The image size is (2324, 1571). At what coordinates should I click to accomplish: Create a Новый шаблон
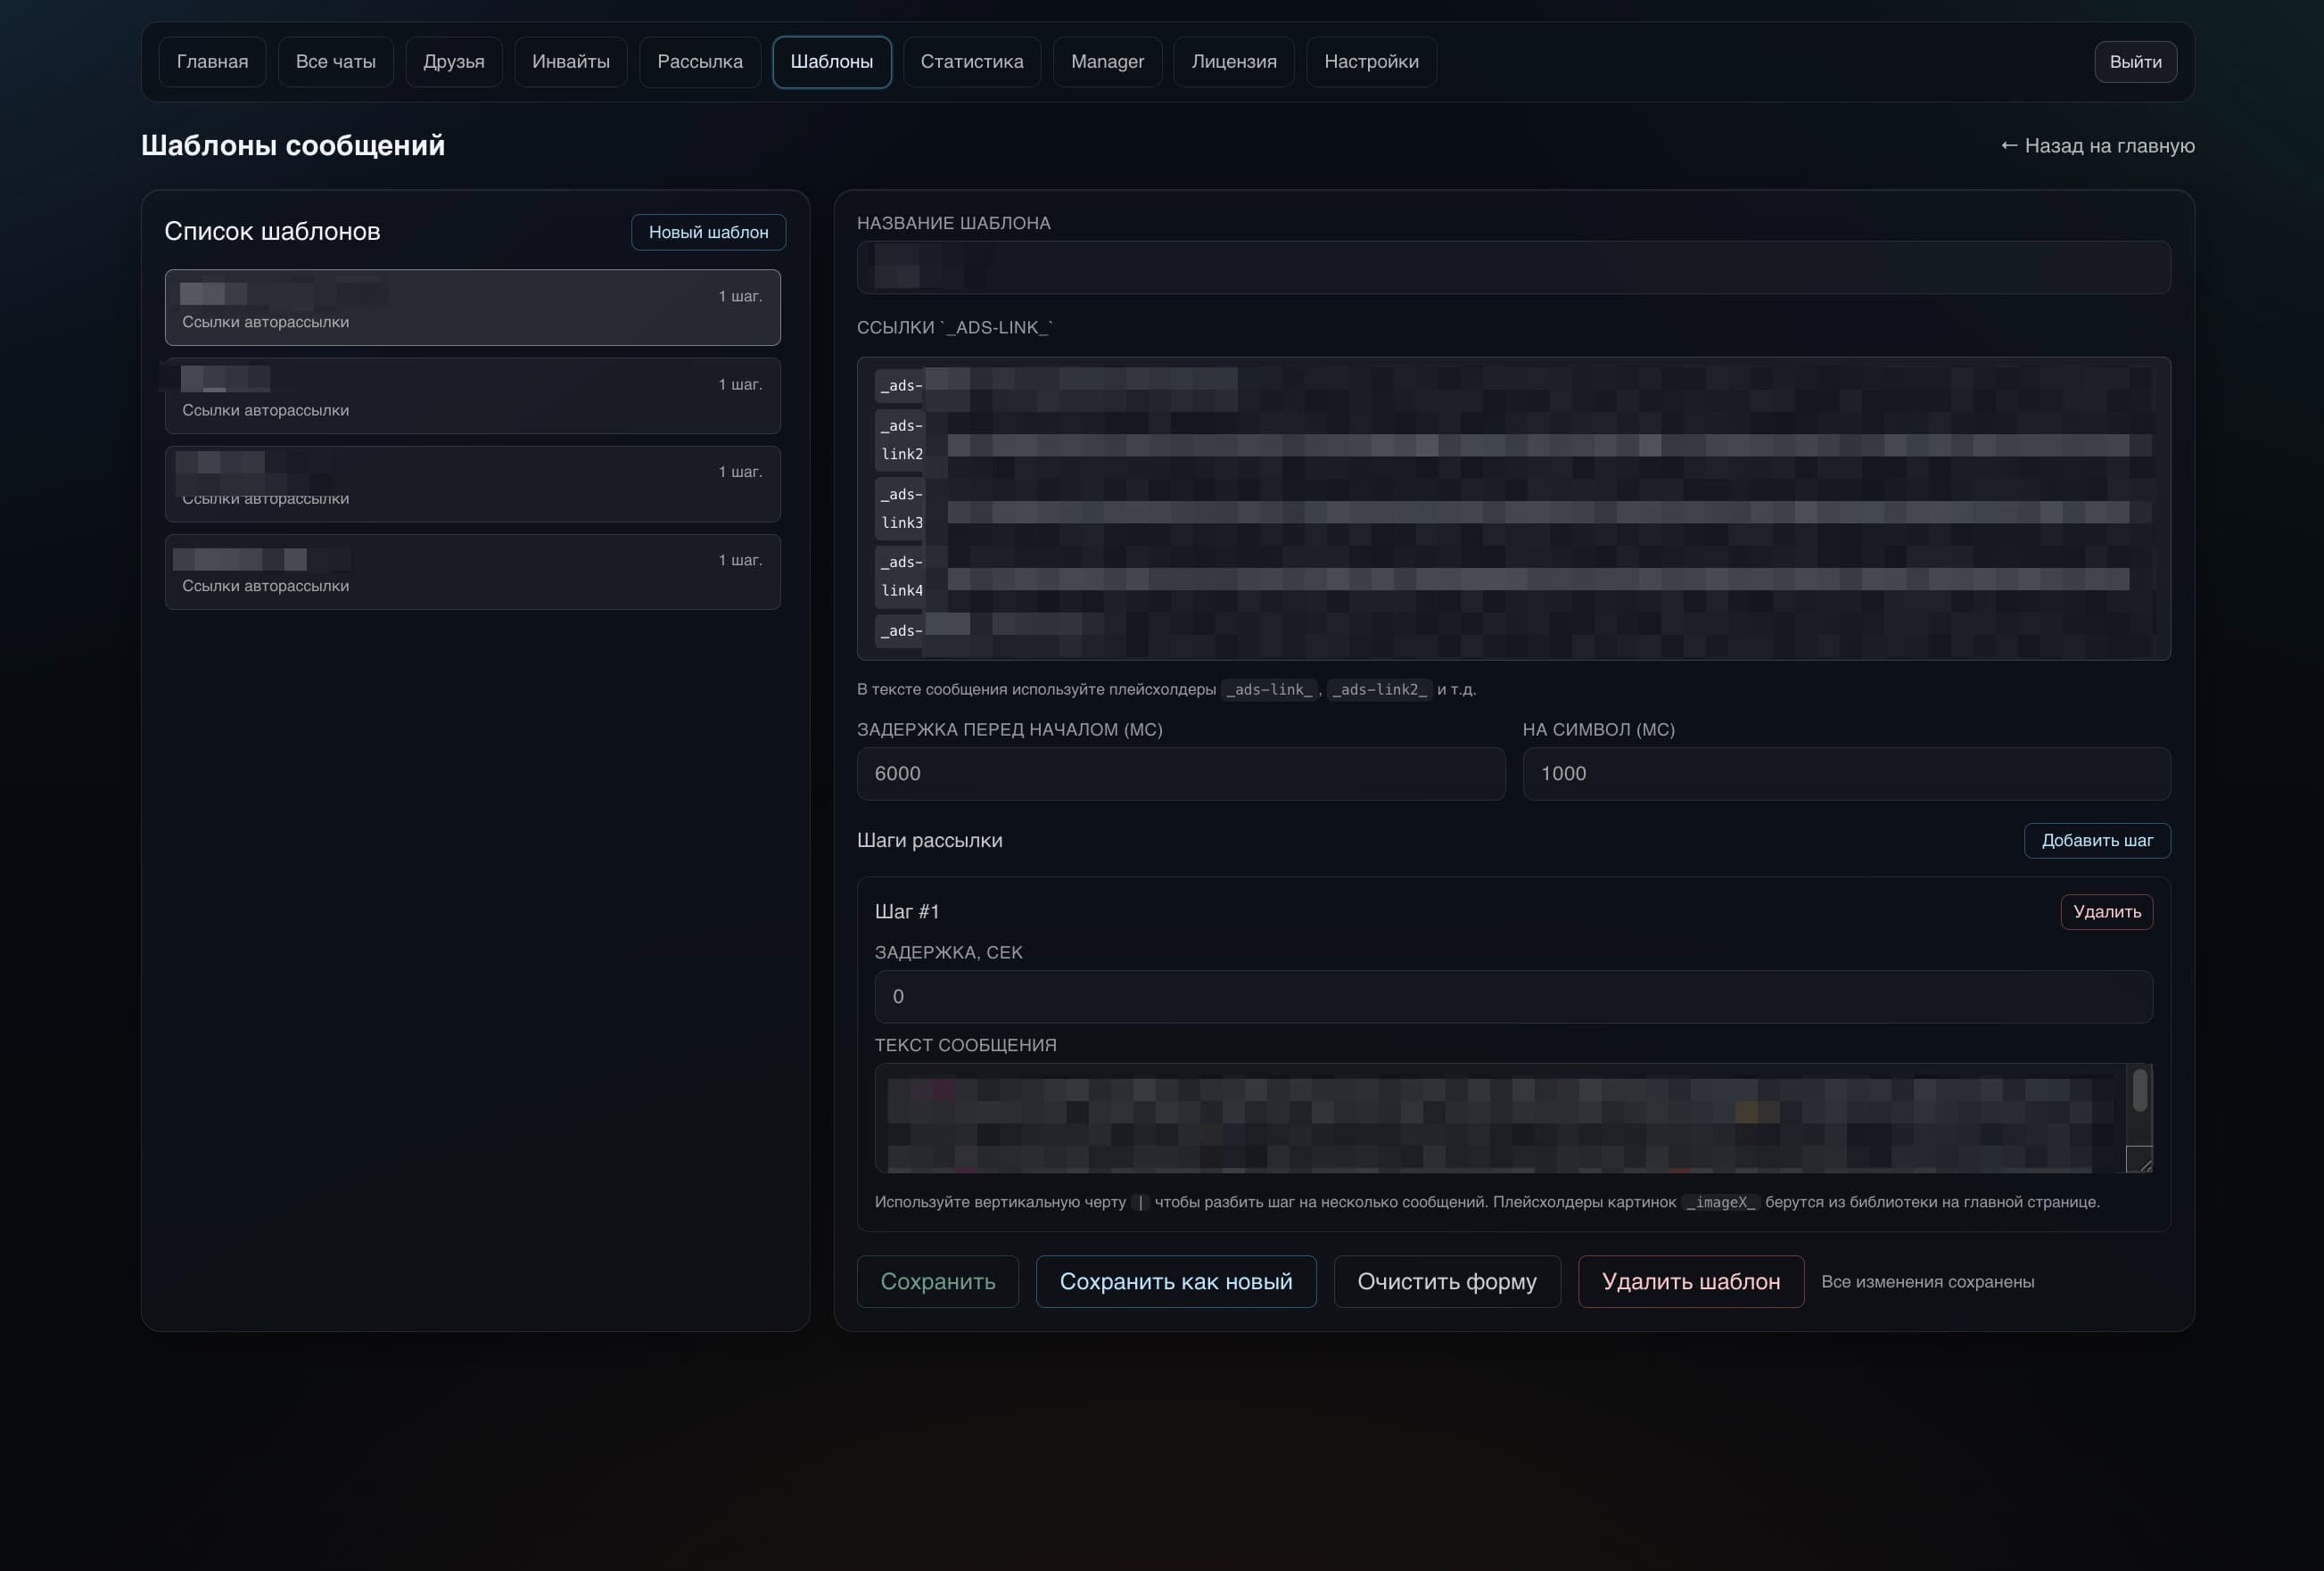click(708, 232)
